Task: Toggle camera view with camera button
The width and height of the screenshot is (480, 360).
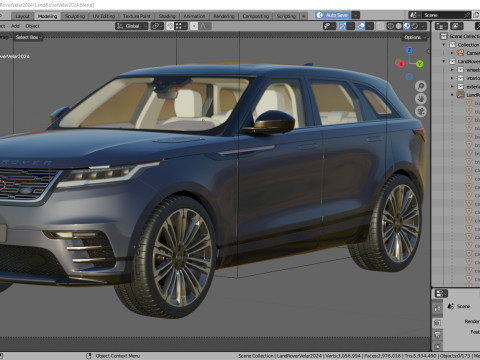Action: click(x=421, y=111)
